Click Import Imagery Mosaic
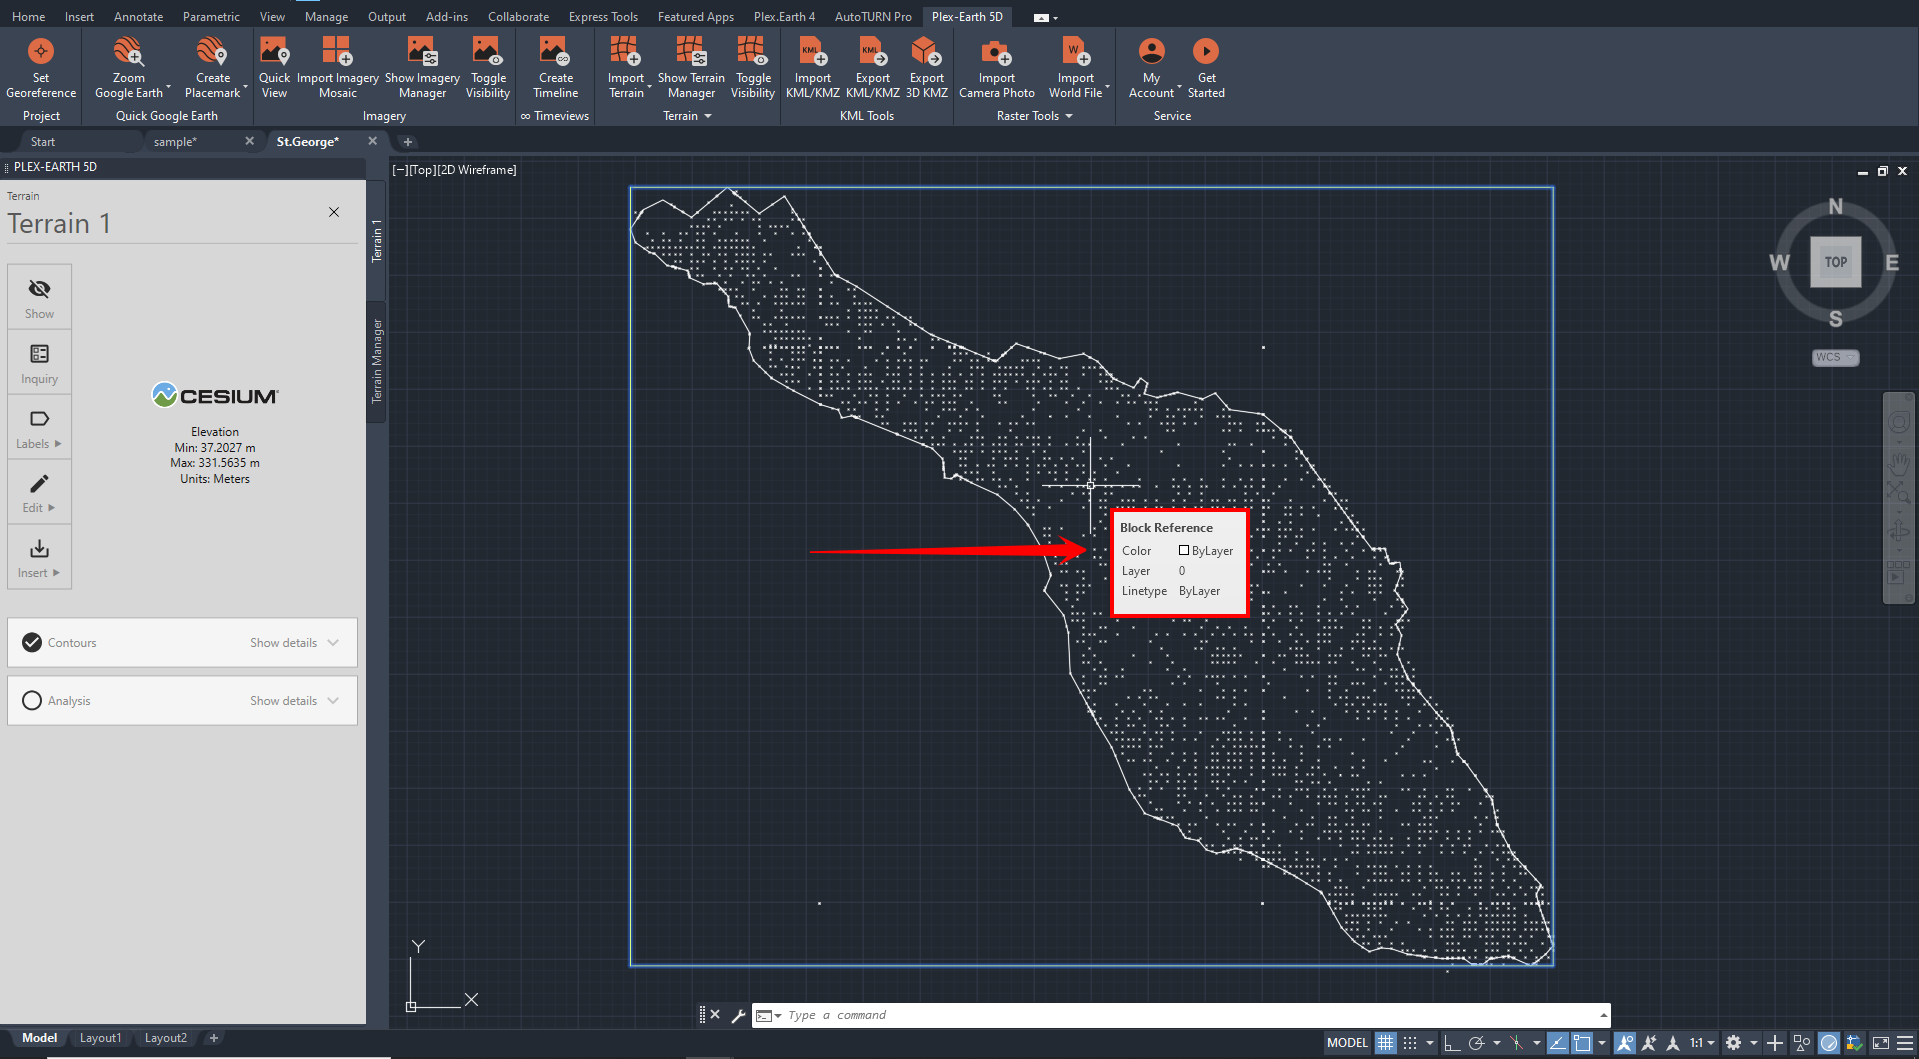The width and height of the screenshot is (1919, 1059). [338, 68]
